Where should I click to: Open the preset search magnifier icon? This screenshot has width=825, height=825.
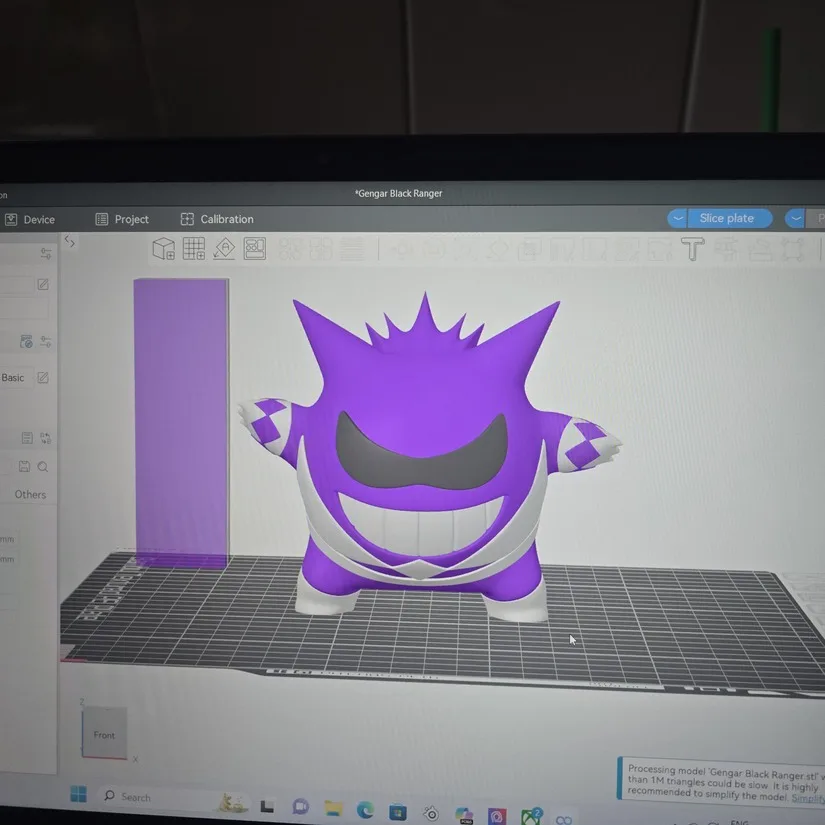pyautogui.click(x=42, y=466)
